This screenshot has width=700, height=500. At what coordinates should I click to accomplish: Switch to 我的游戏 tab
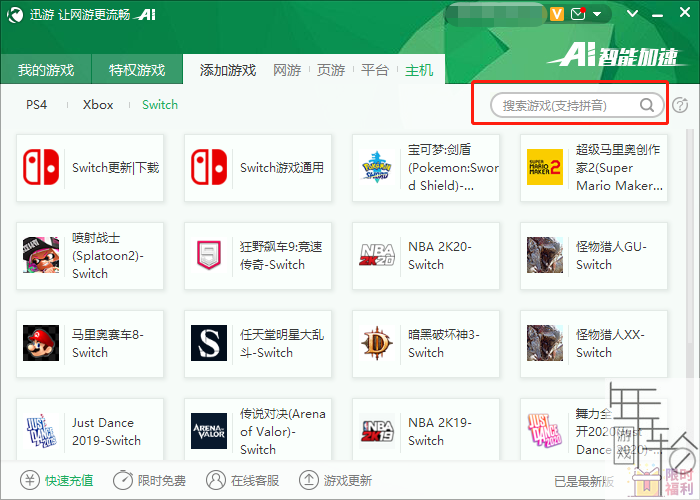46,69
